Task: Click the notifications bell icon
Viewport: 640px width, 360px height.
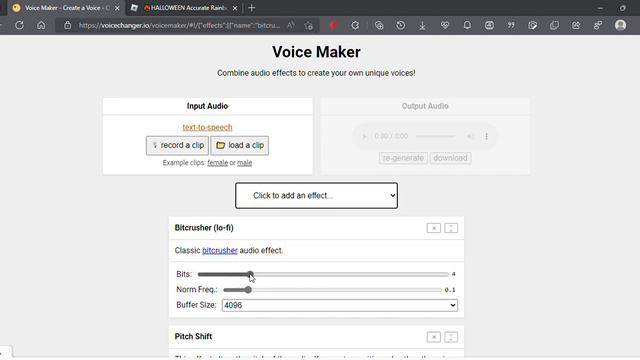Action: click(467, 25)
